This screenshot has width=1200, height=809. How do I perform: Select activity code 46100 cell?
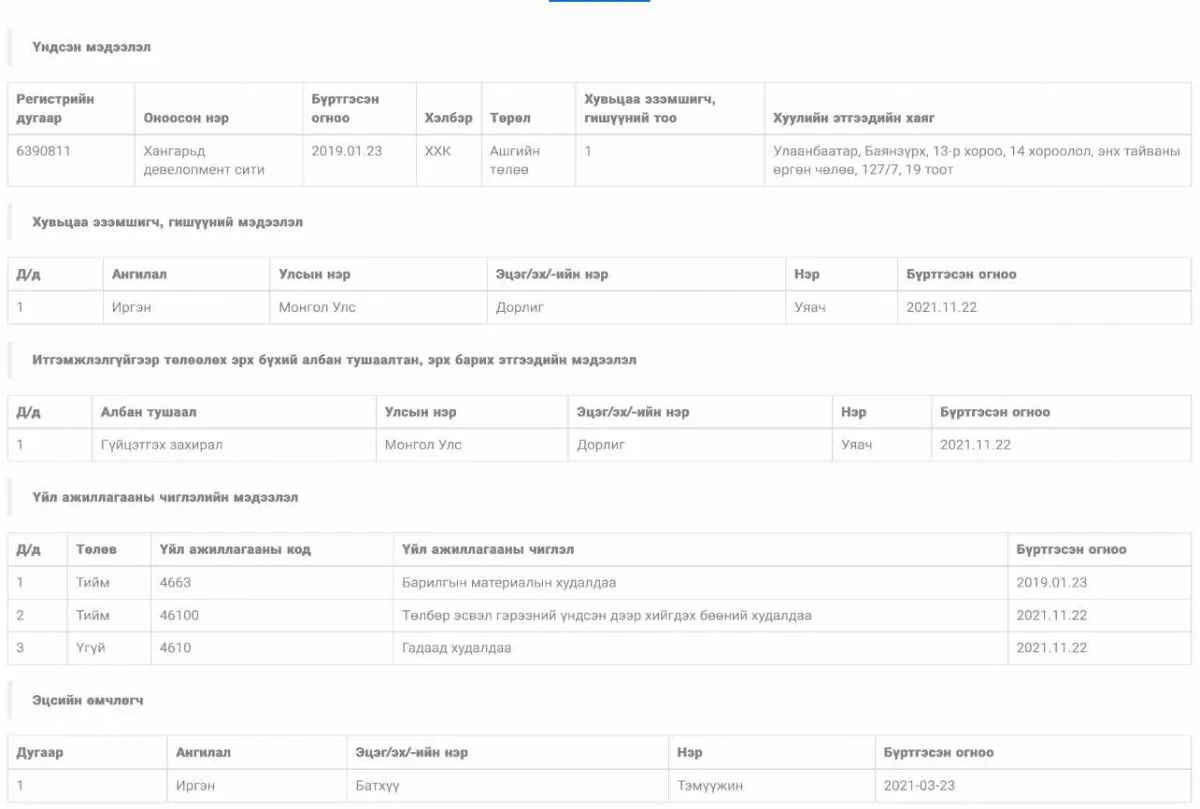(x=272, y=616)
